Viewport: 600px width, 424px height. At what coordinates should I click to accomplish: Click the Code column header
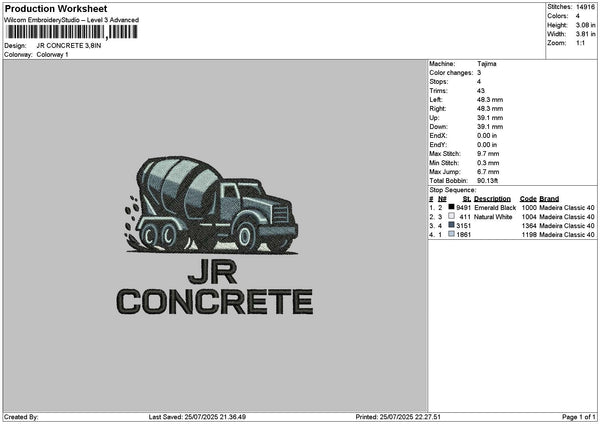pyautogui.click(x=528, y=198)
